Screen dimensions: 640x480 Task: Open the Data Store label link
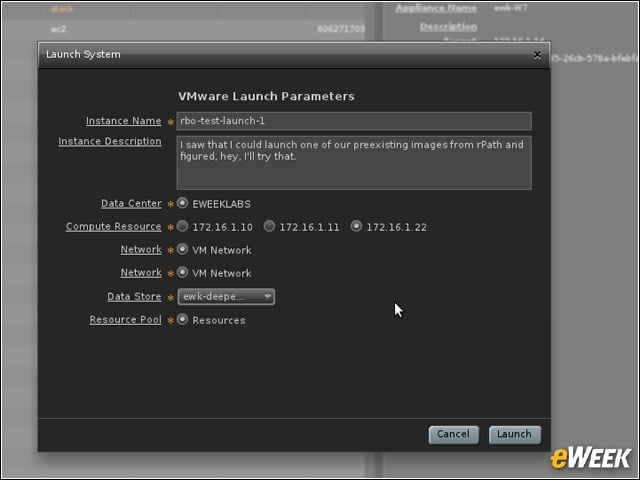point(134,297)
